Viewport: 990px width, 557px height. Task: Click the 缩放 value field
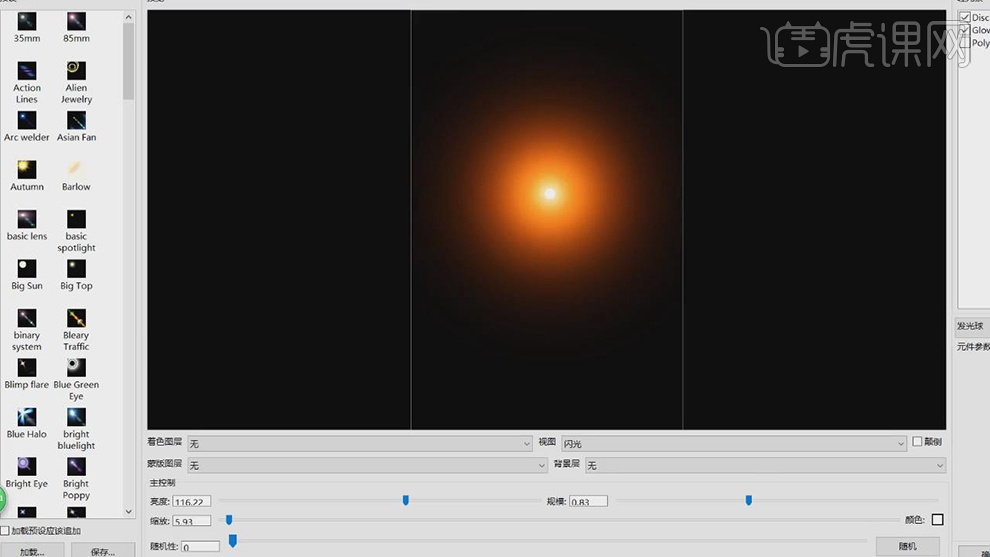point(191,521)
